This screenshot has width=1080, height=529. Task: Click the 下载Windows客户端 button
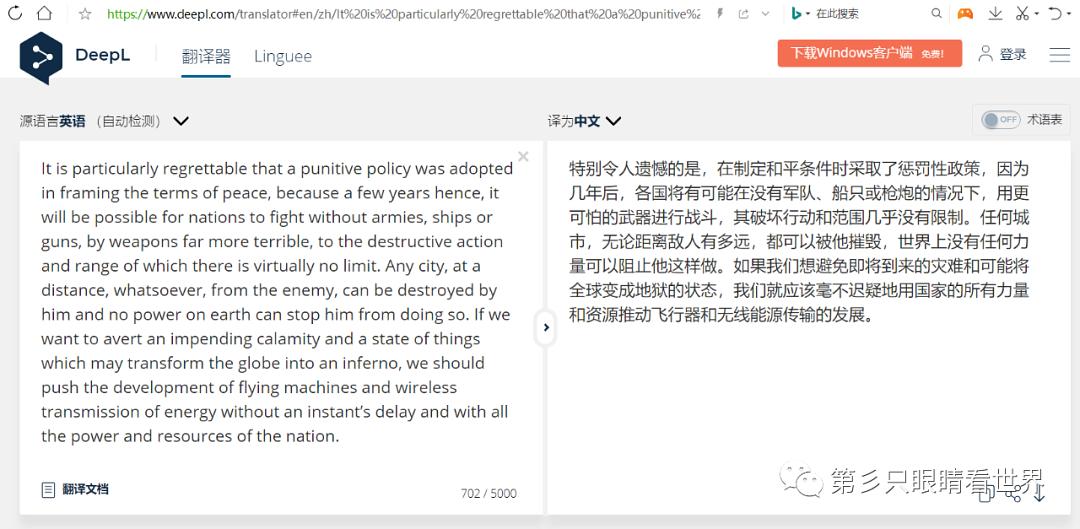point(869,53)
